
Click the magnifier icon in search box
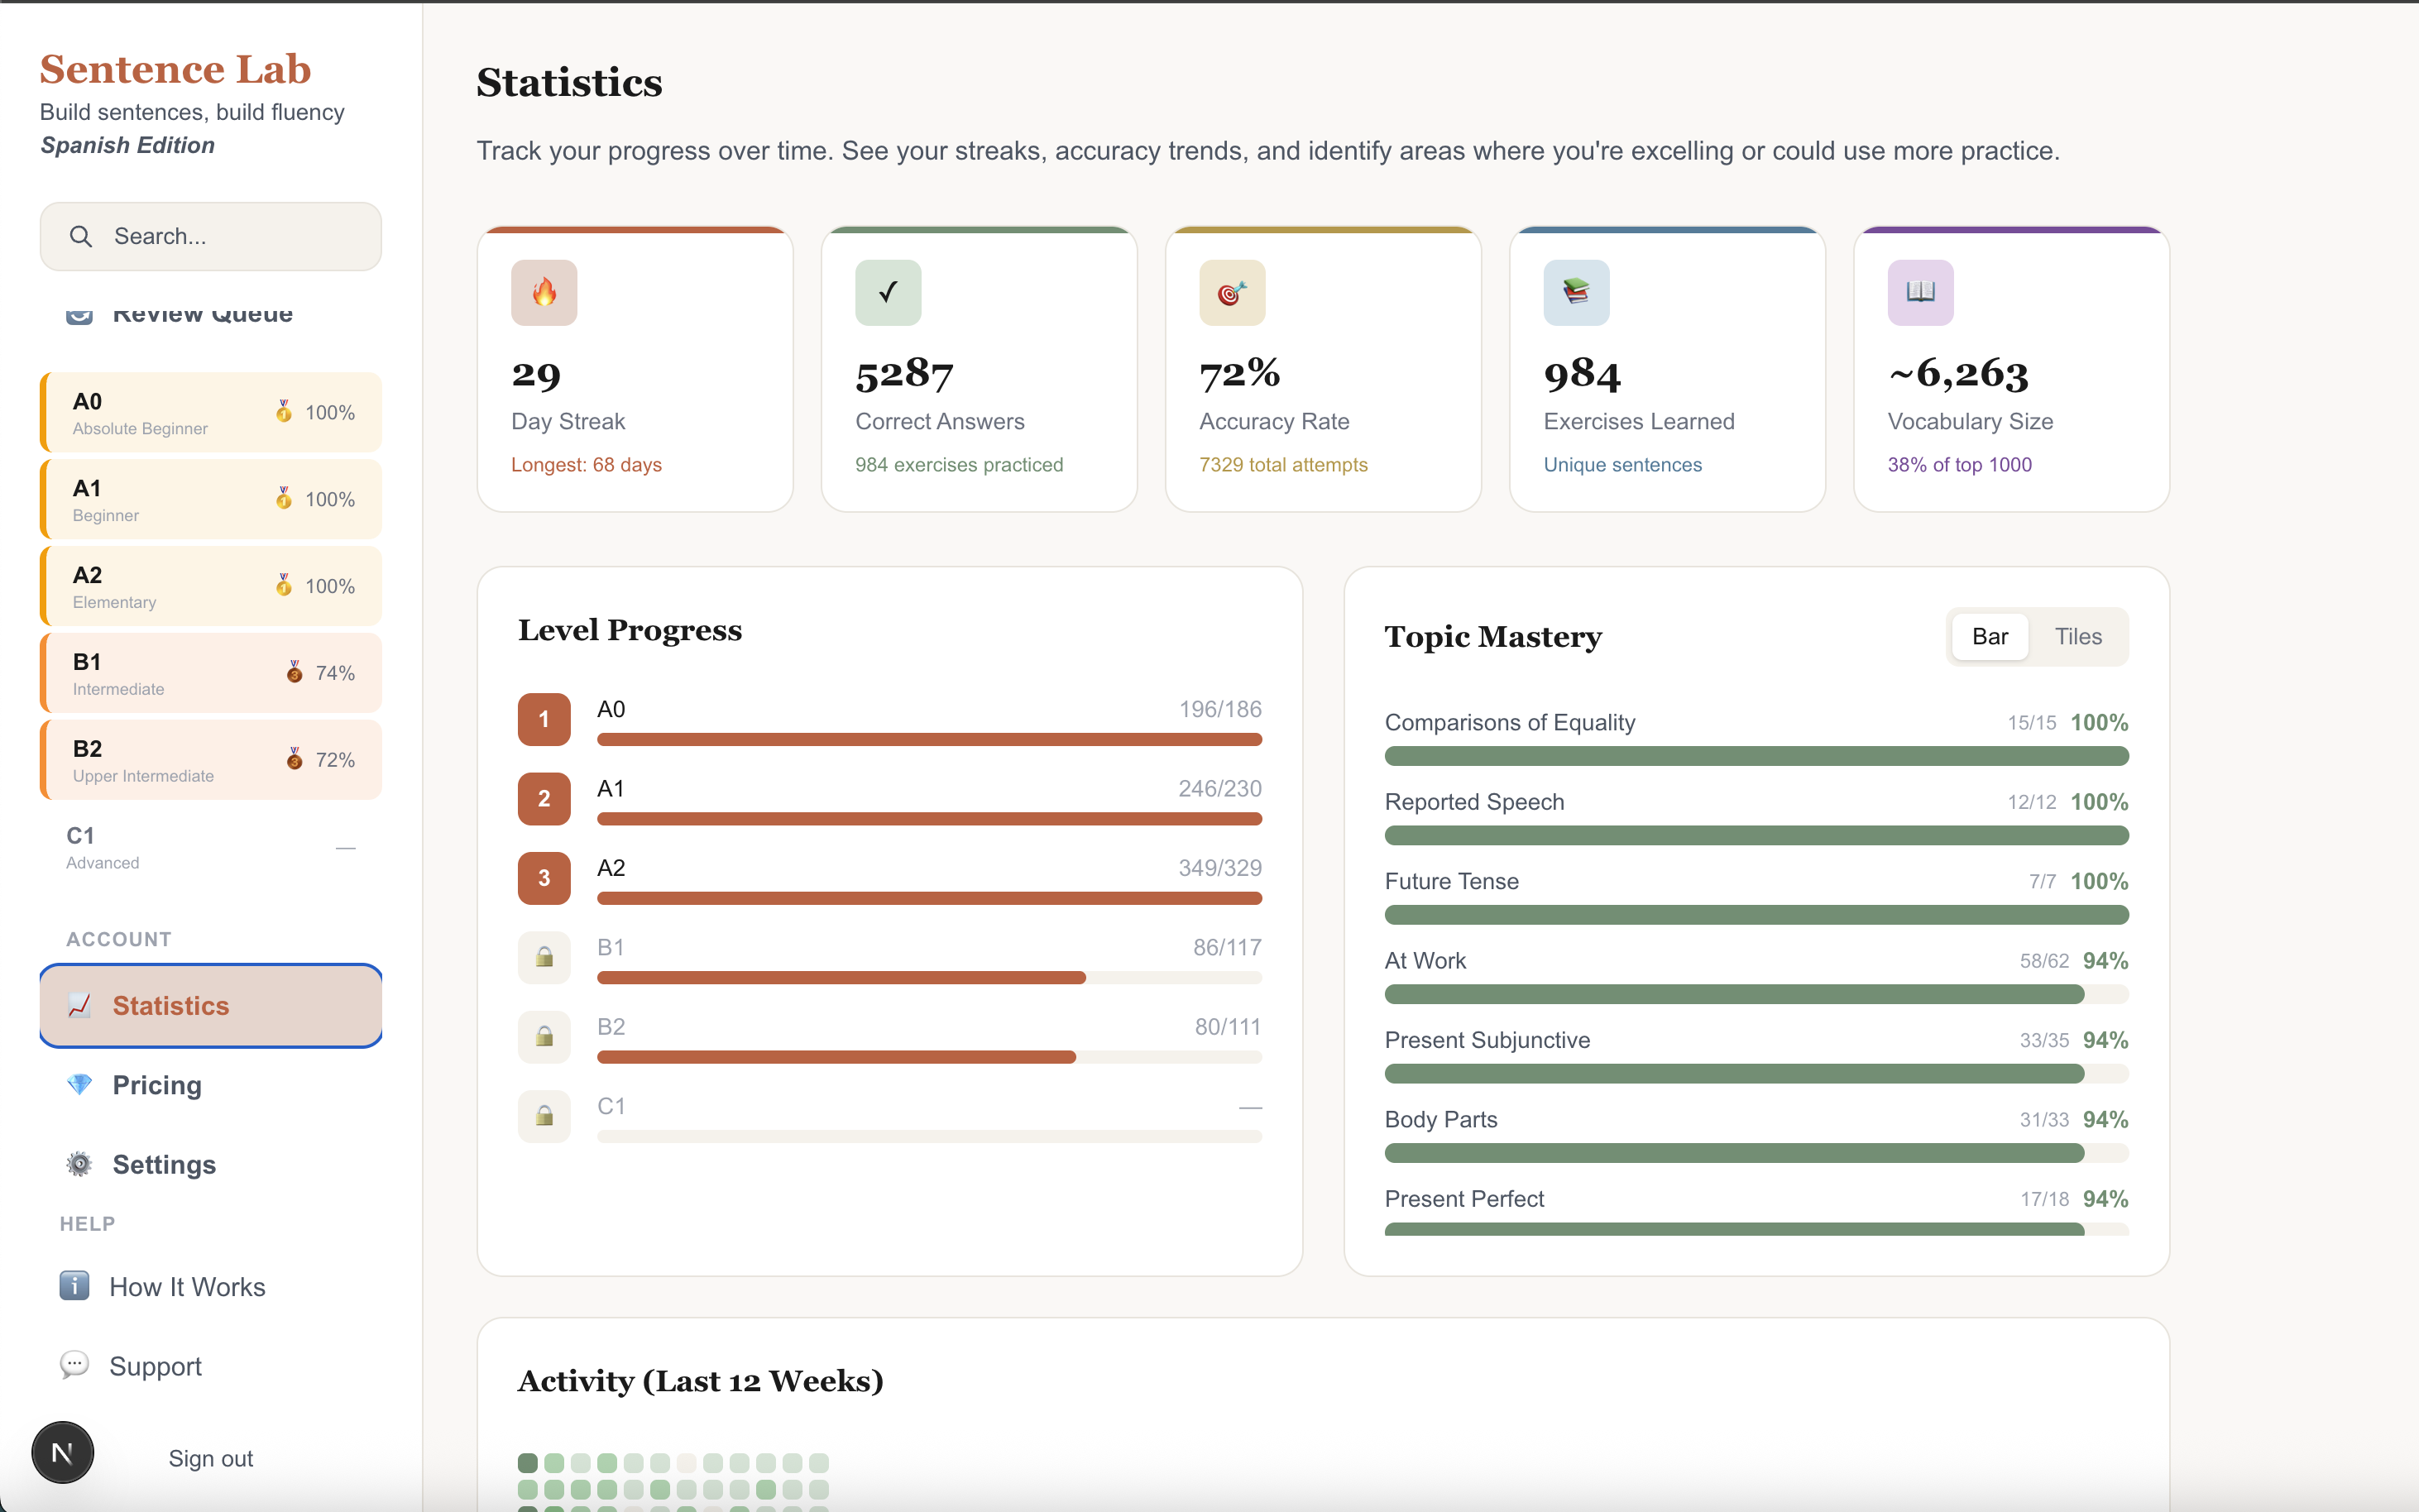coord(81,236)
